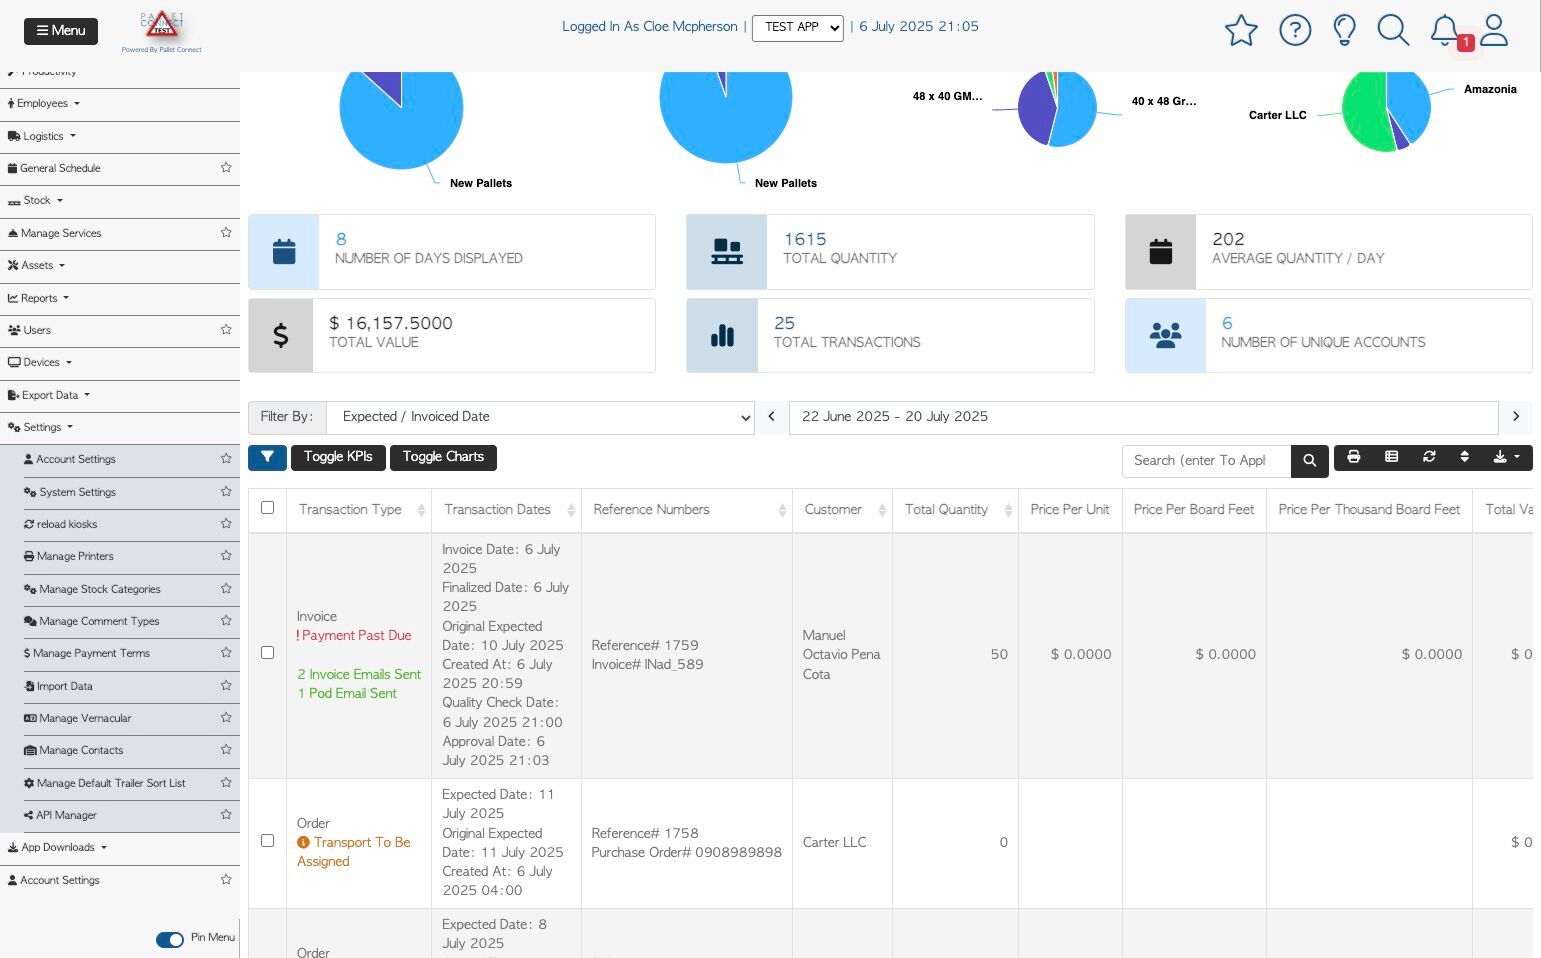Image resolution: width=1541 pixels, height=958 pixels.
Task: Open the help question mark icon
Action: (1295, 30)
